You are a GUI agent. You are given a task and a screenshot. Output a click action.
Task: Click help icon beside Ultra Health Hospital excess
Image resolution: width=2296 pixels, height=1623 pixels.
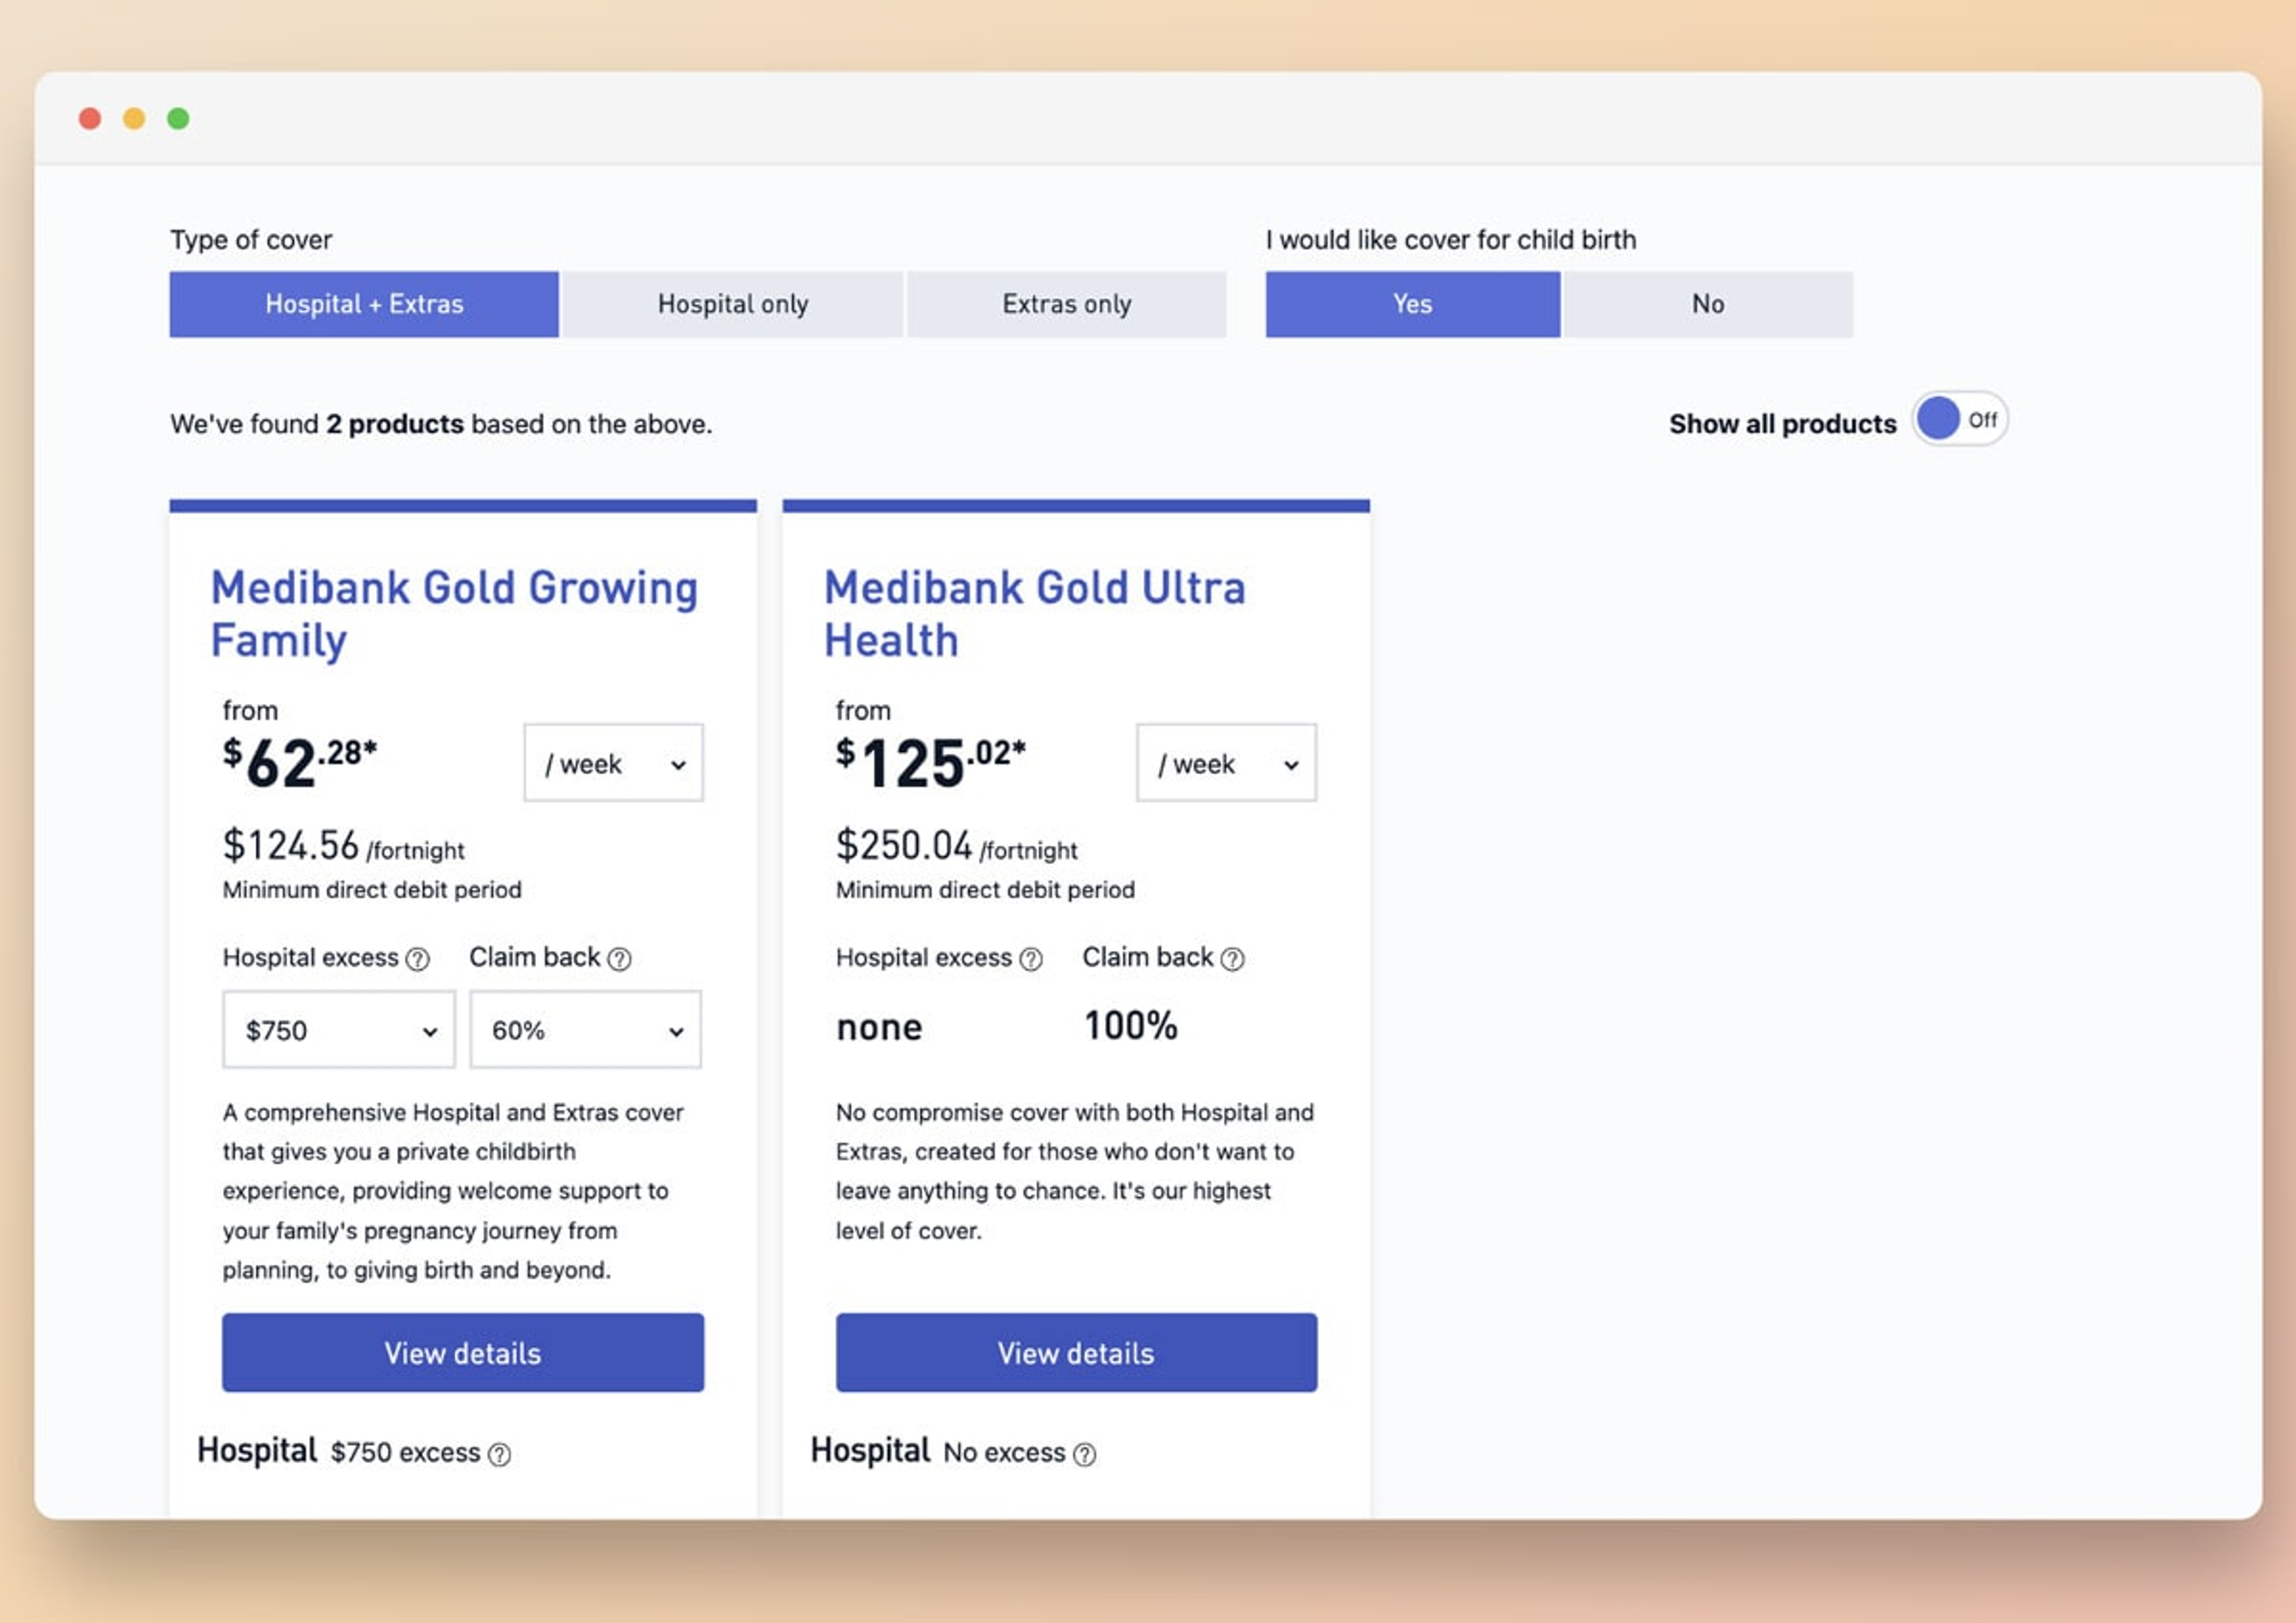click(1030, 959)
